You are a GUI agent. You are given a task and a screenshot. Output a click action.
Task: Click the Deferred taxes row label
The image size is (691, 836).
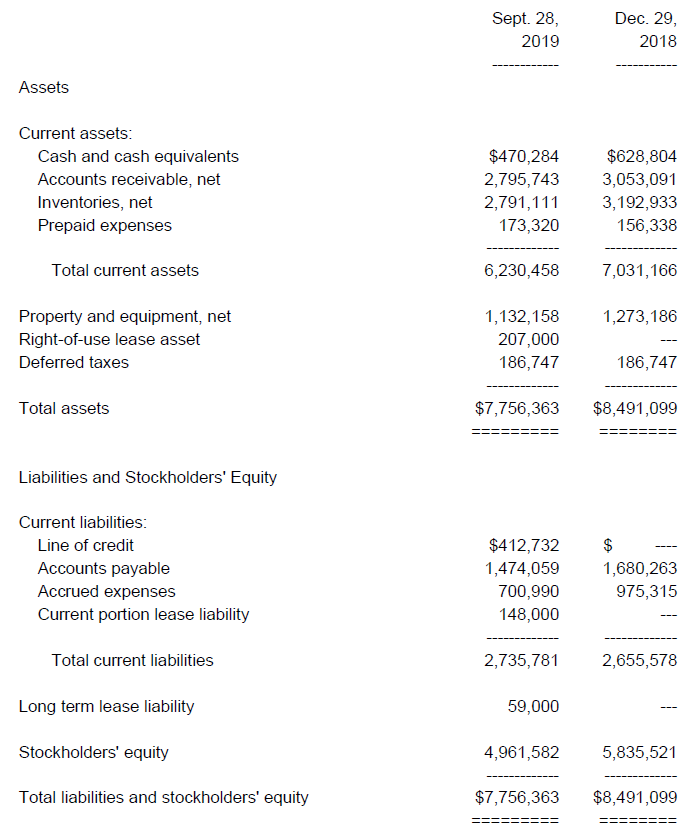point(74,362)
